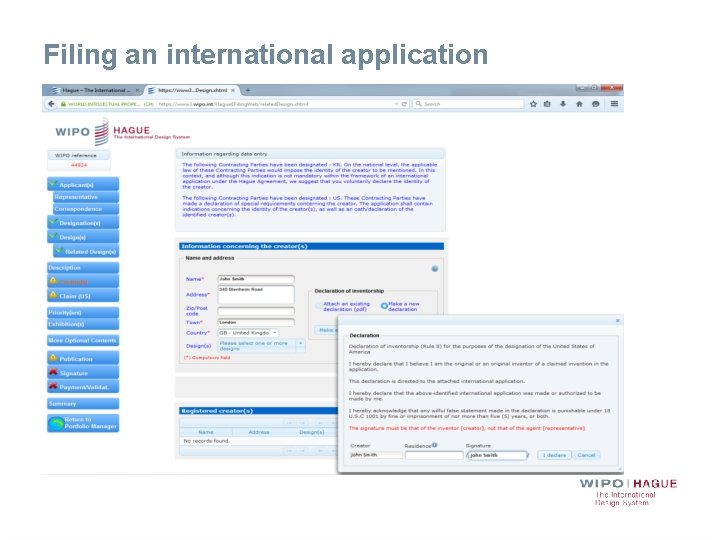The height and width of the screenshot is (540, 720).
Task: Reload the page with refresh icon
Action: [x=405, y=104]
